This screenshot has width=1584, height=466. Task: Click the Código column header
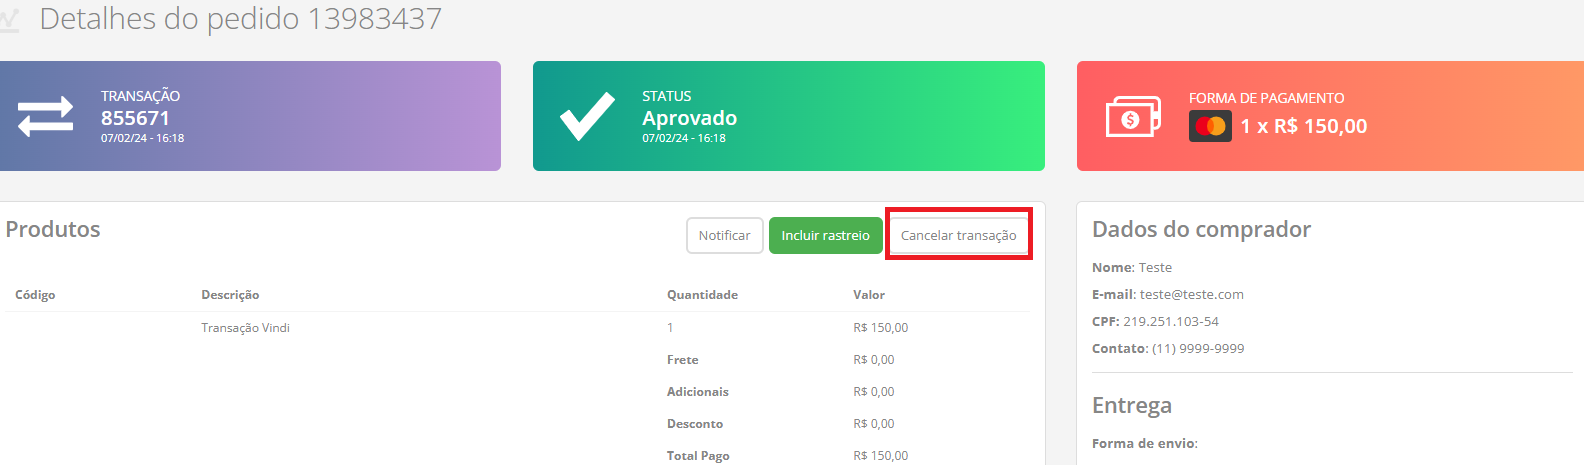[35, 295]
